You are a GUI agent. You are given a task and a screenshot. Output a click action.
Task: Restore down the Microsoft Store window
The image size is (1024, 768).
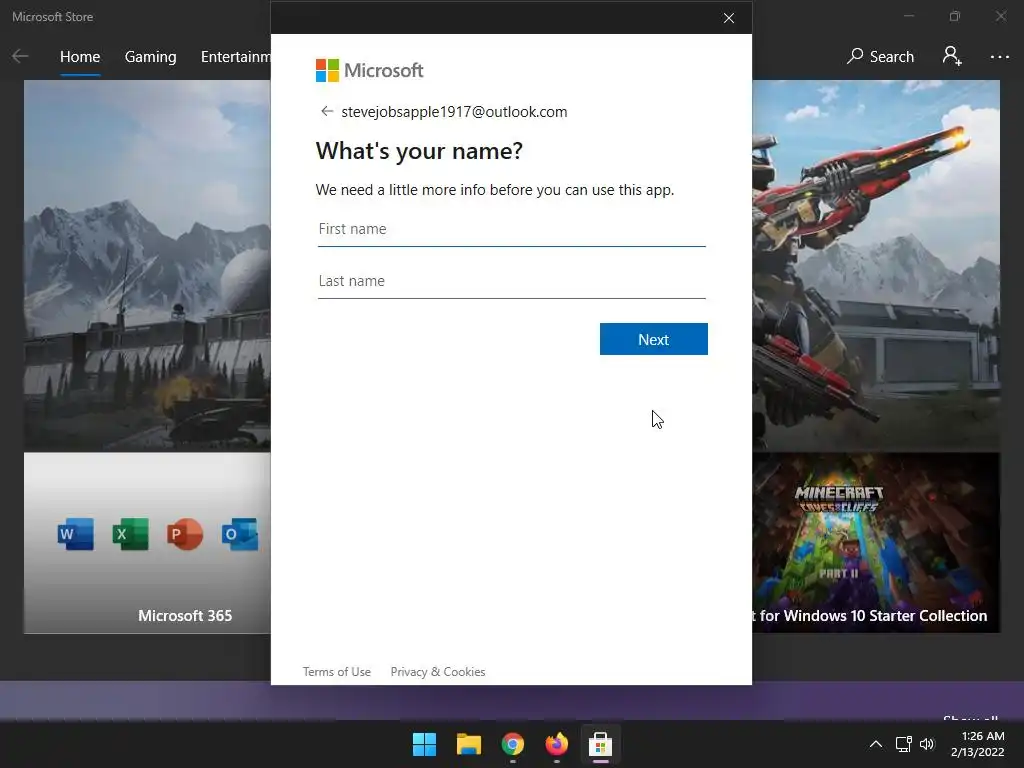(x=955, y=16)
